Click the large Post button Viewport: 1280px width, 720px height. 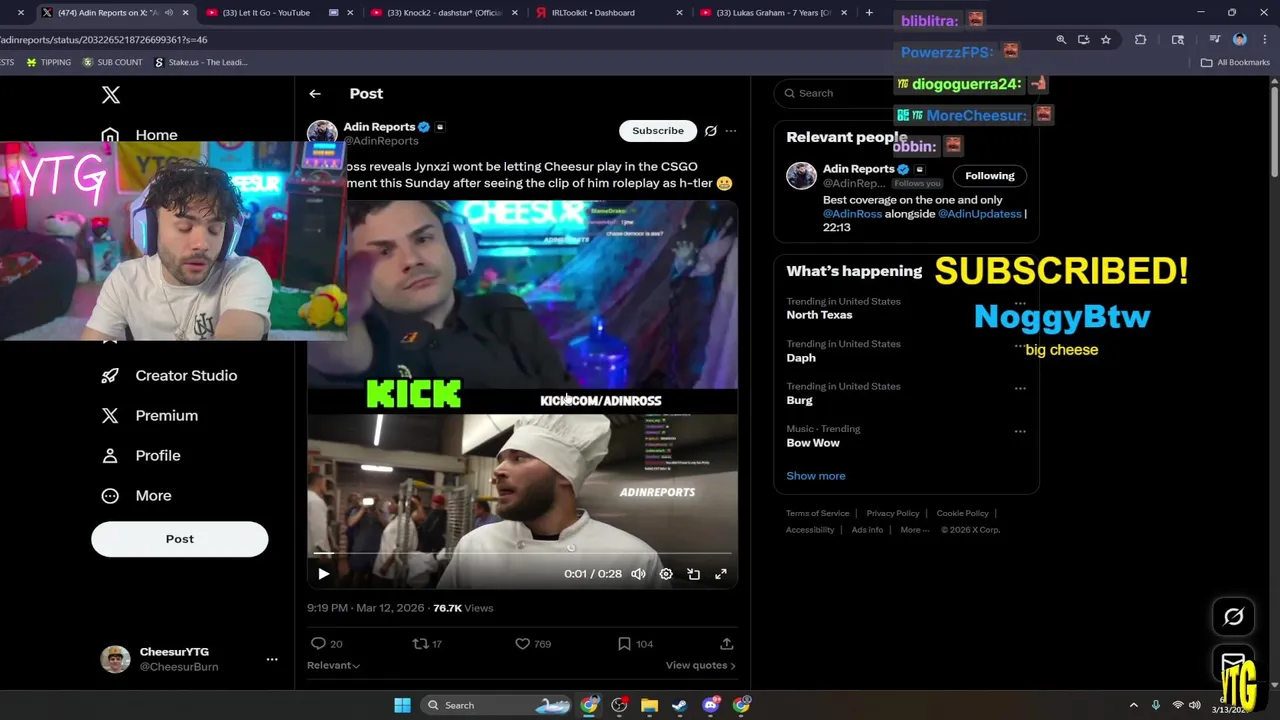coord(180,539)
